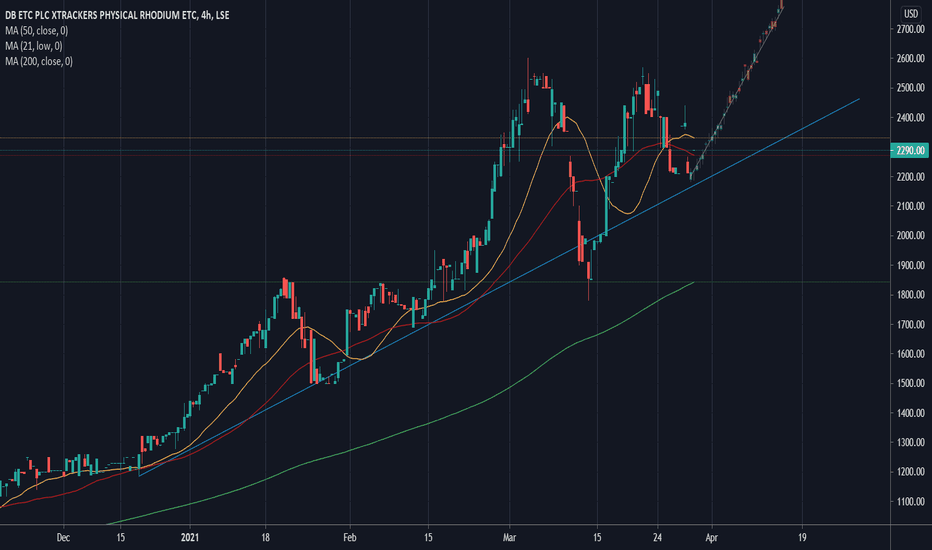Click the 2600.00 price axis label
The width and height of the screenshot is (932, 550).
point(911,58)
